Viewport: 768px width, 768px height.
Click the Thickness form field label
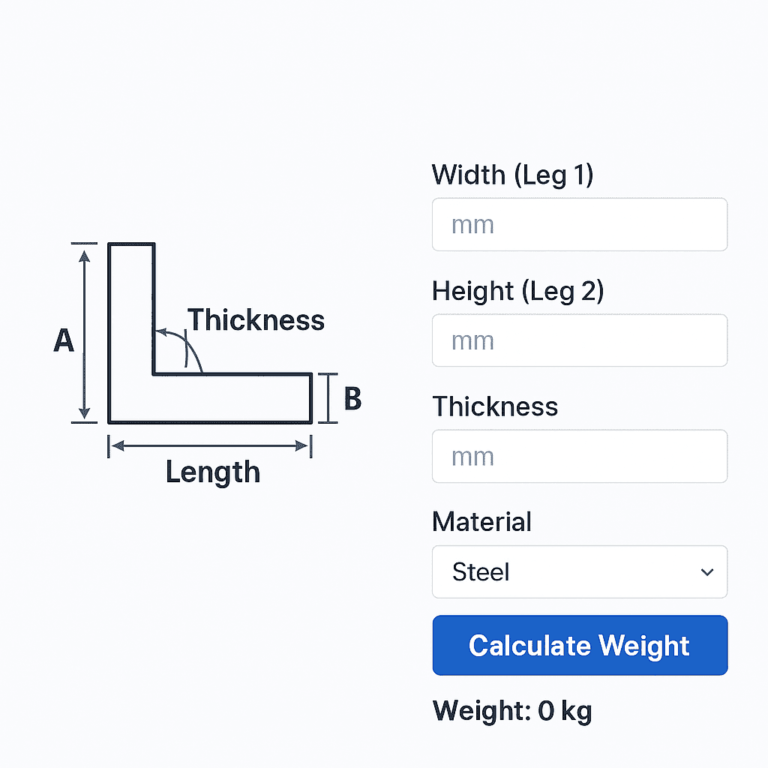click(x=495, y=406)
